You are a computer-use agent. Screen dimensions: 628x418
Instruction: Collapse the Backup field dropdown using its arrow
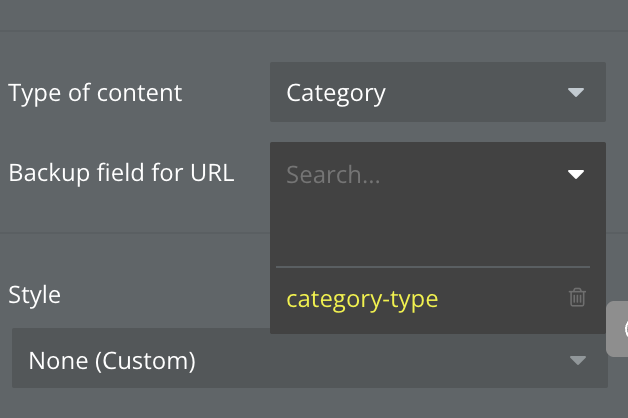point(576,175)
